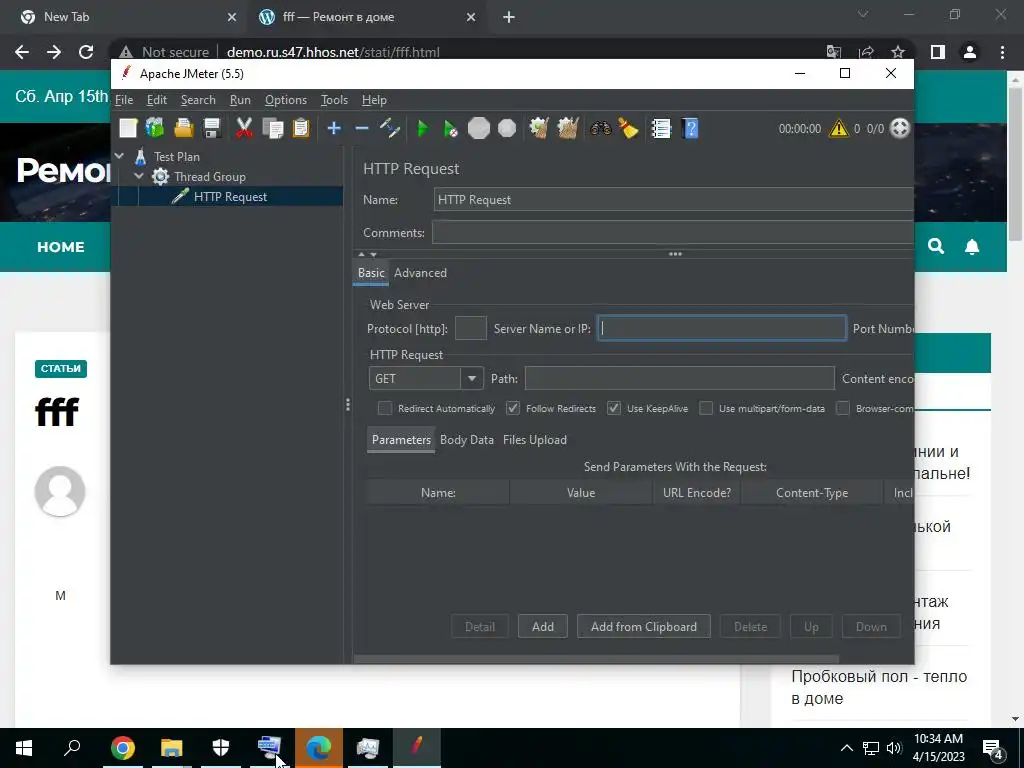Click the Protocol [http] input field
The image size is (1024, 768).
pos(470,328)
